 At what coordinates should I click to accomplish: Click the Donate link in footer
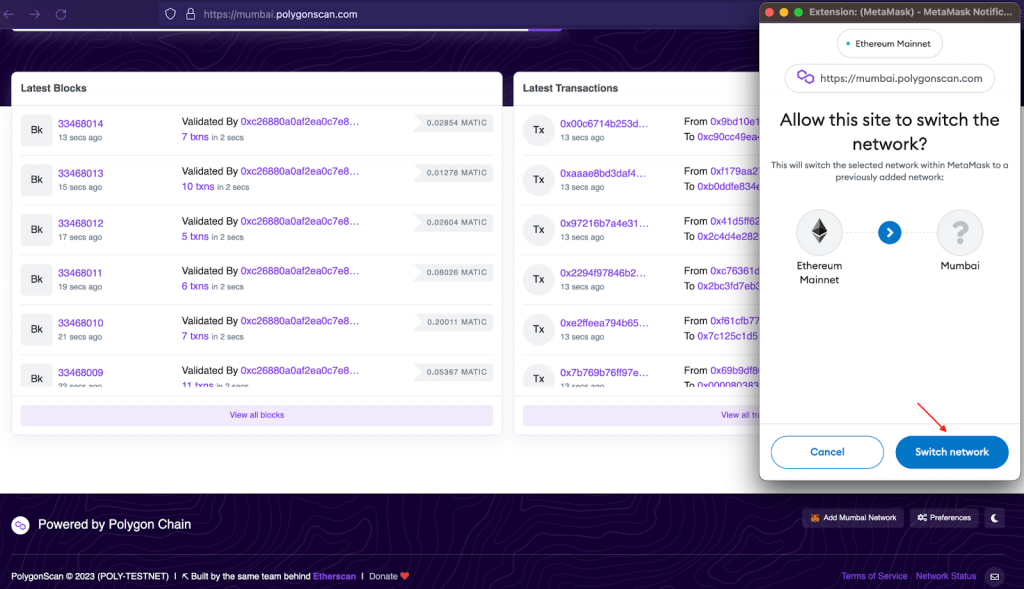(383, 576)
